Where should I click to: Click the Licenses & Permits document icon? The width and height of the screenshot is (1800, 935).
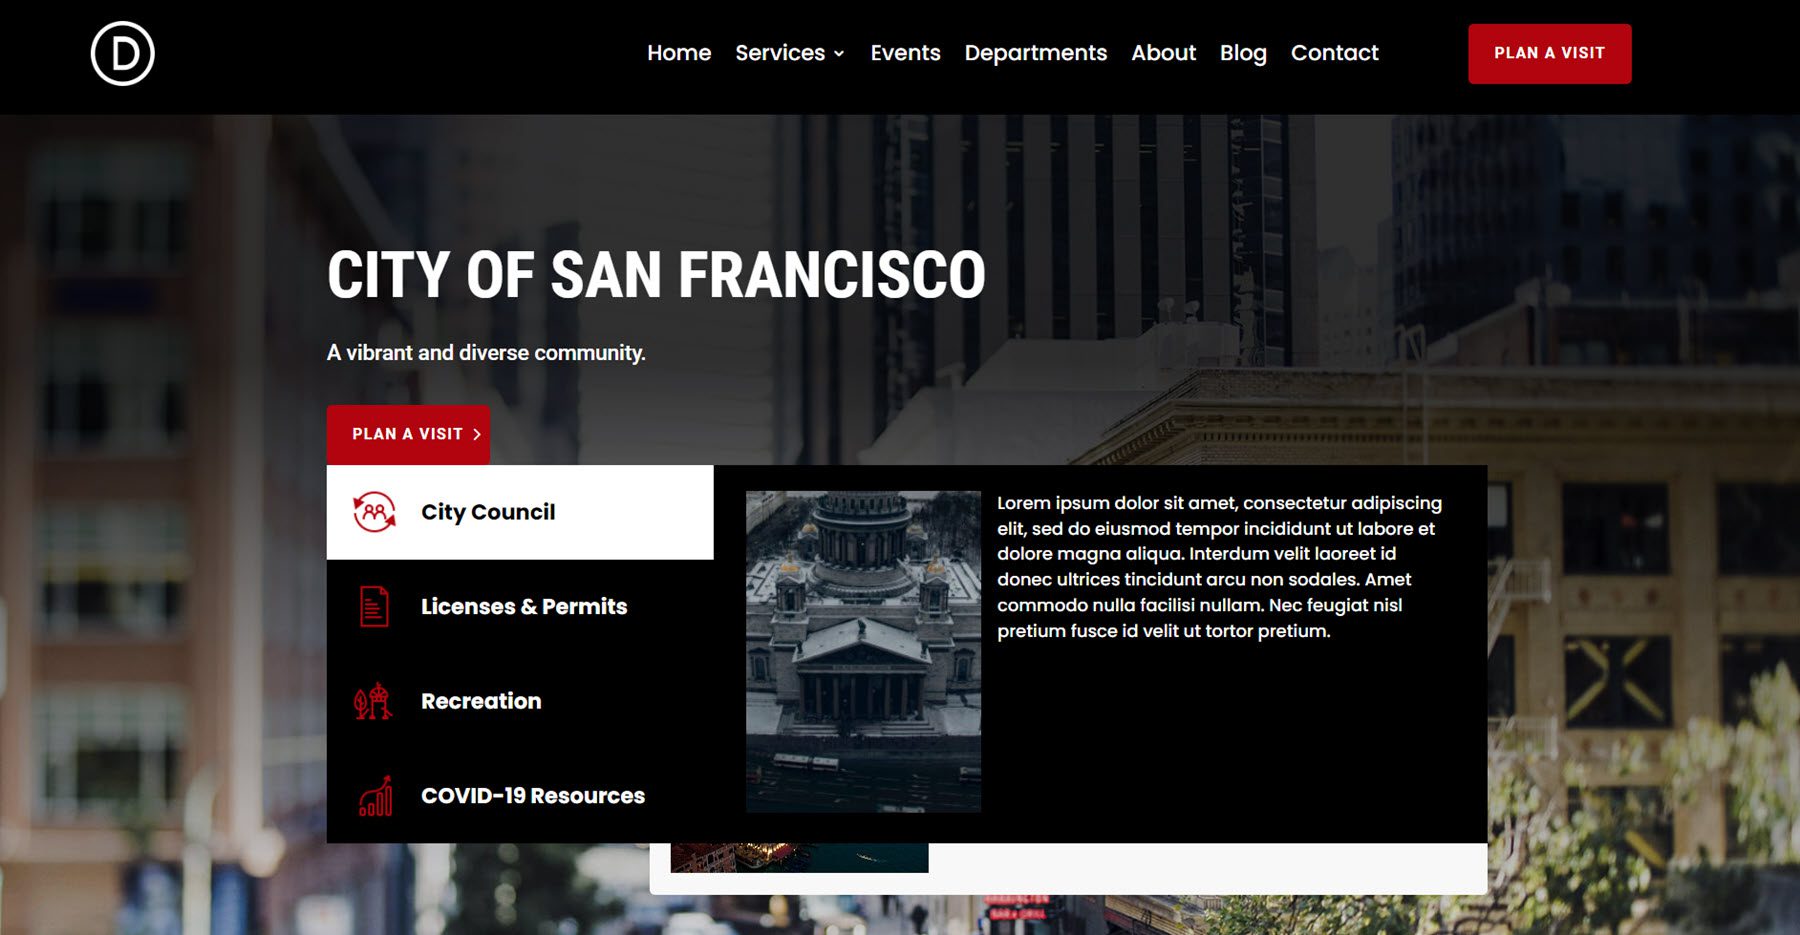click(x=374, y=607)
